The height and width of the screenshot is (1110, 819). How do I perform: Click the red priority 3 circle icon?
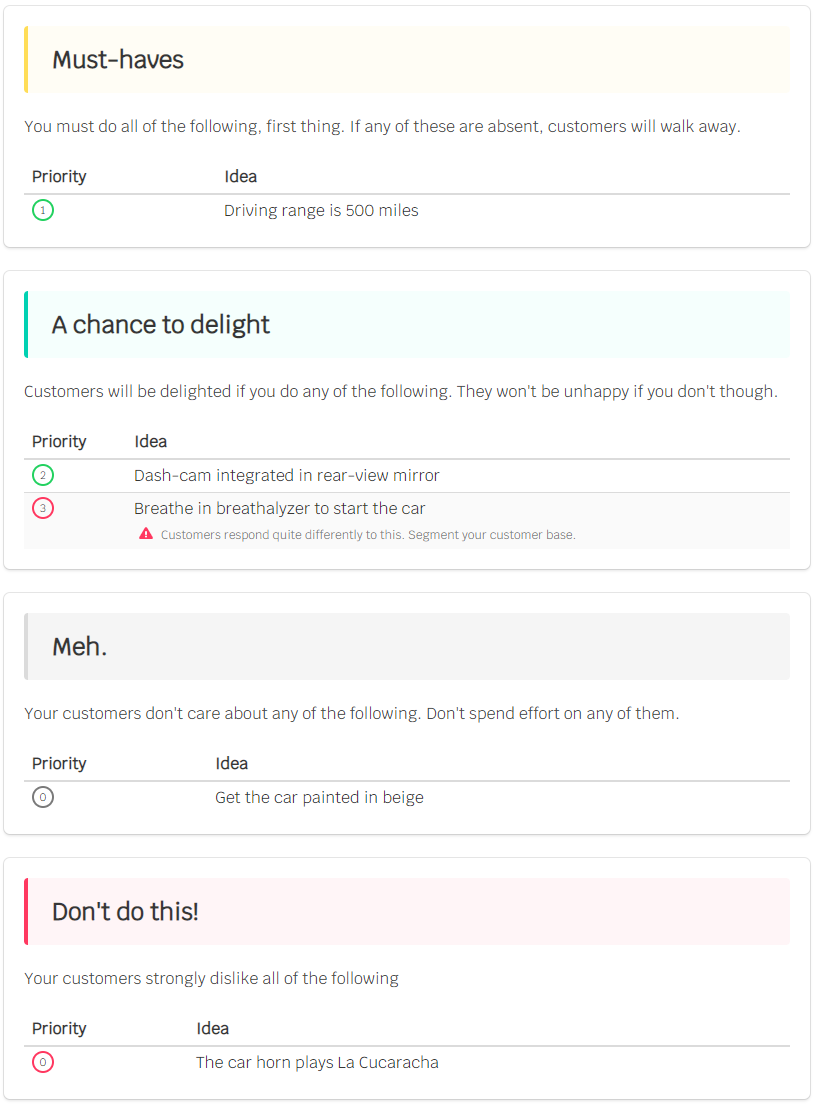pos(42,508)
